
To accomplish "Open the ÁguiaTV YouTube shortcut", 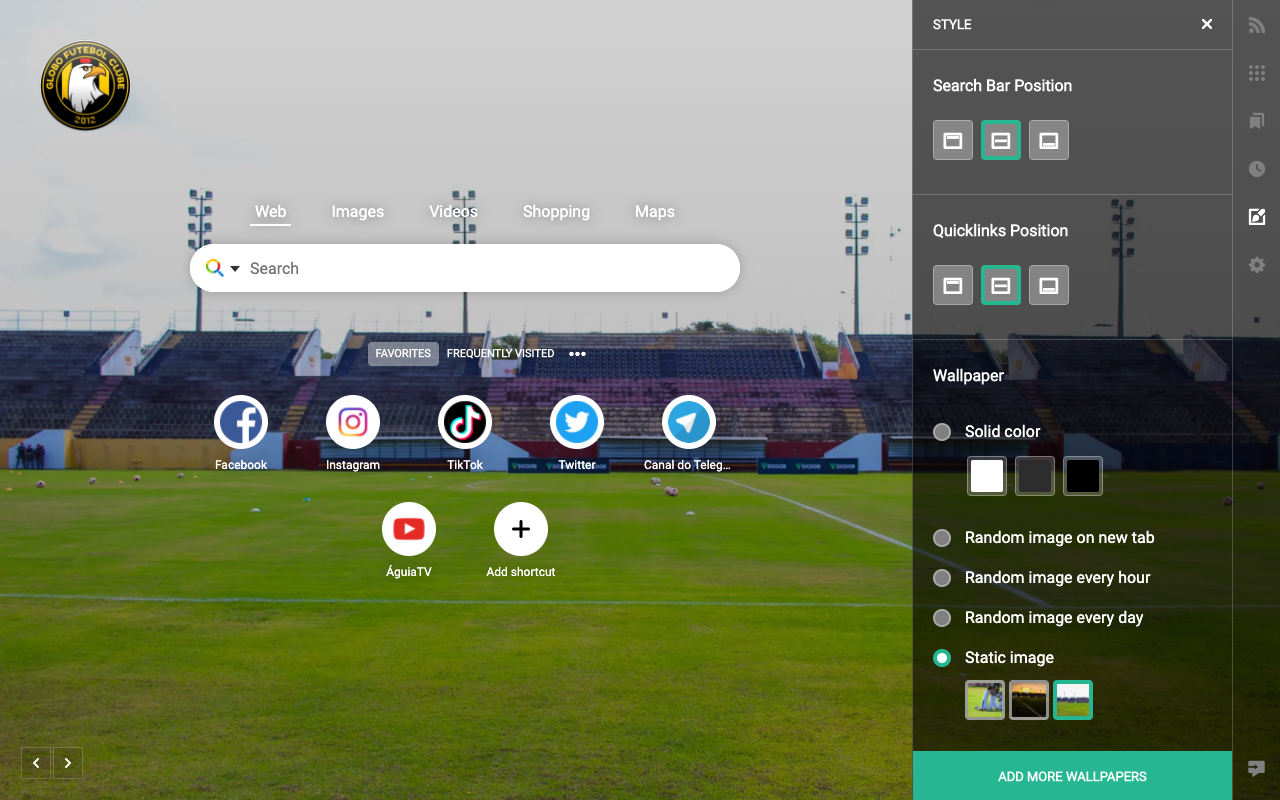I will click(409, 529).
